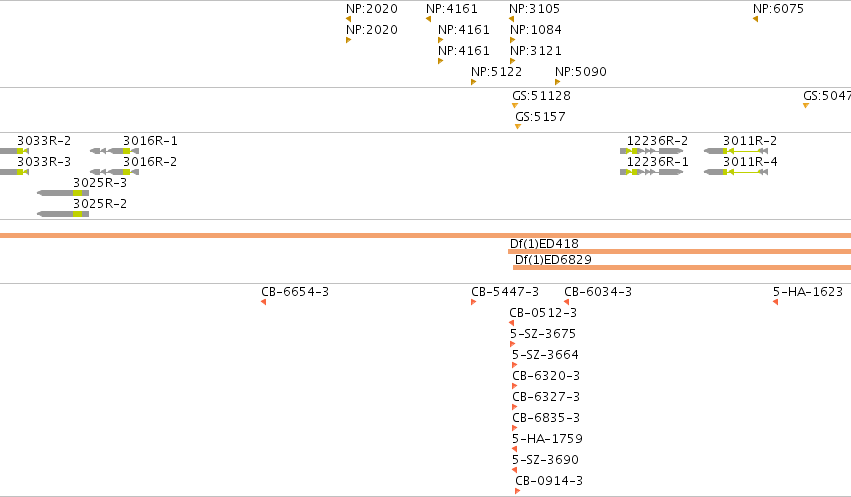Screen dimensions: 851x497
Task: Click the Df(1)ED6829 deficiency label
Action: coord(553,260)
